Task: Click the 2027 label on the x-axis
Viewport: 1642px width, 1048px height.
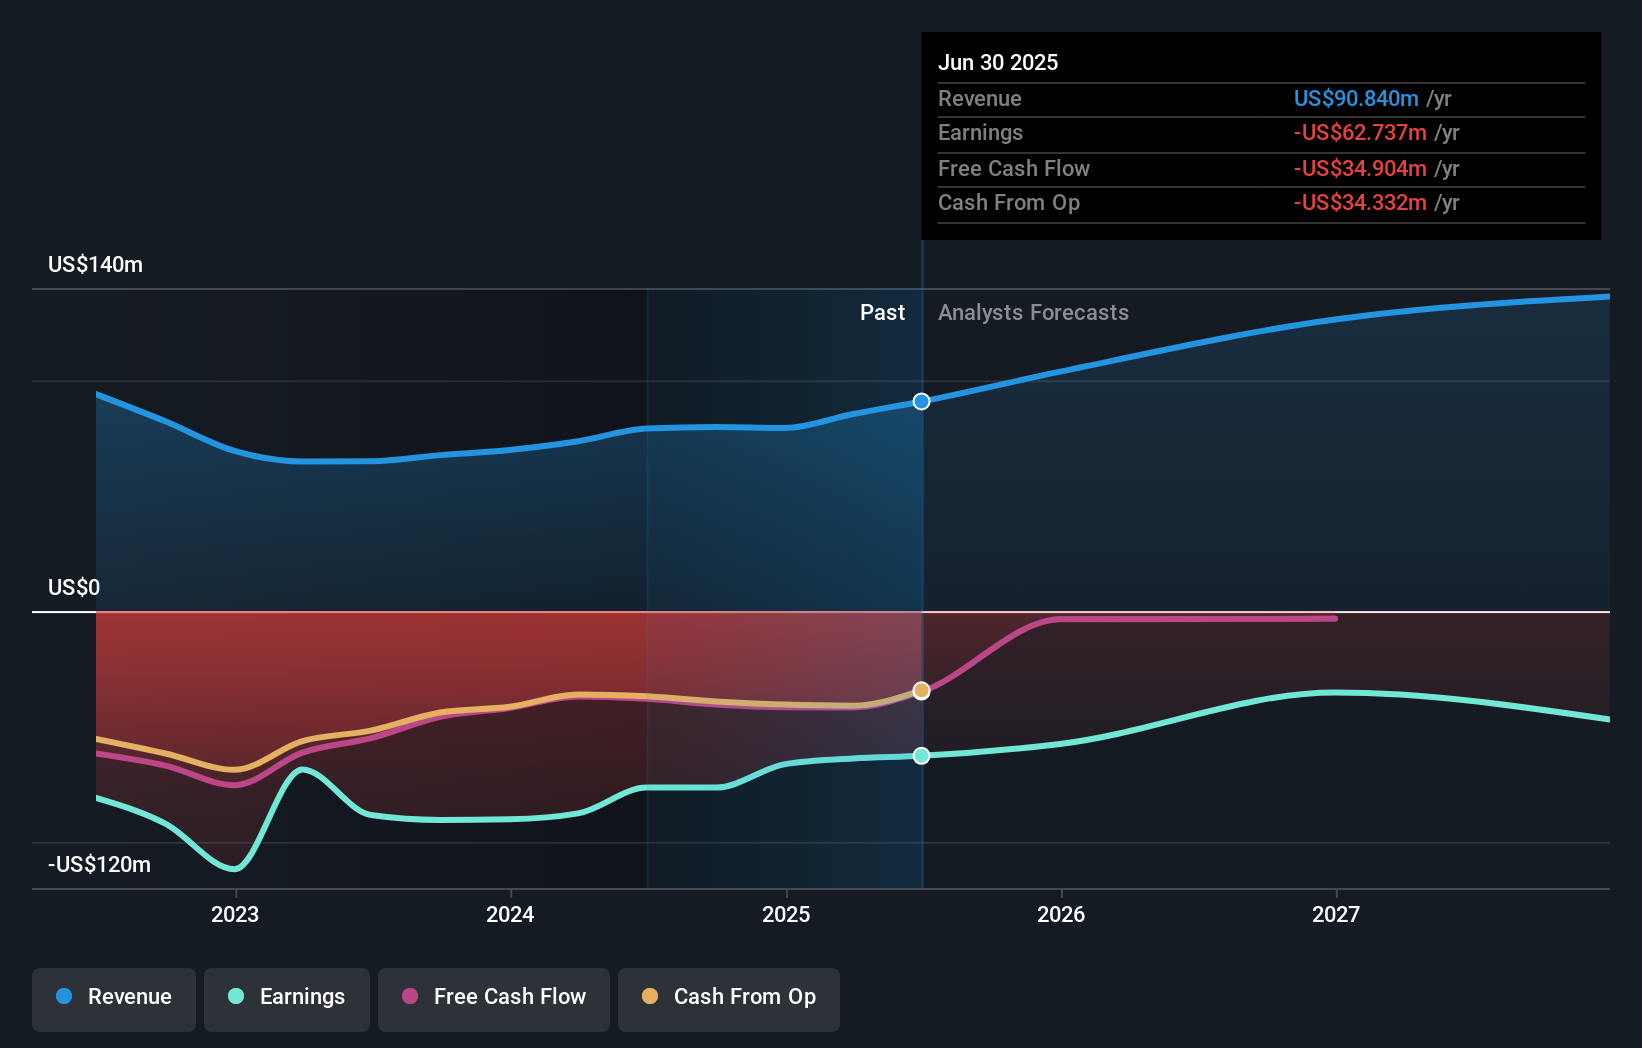Action: click(1338, 914)
